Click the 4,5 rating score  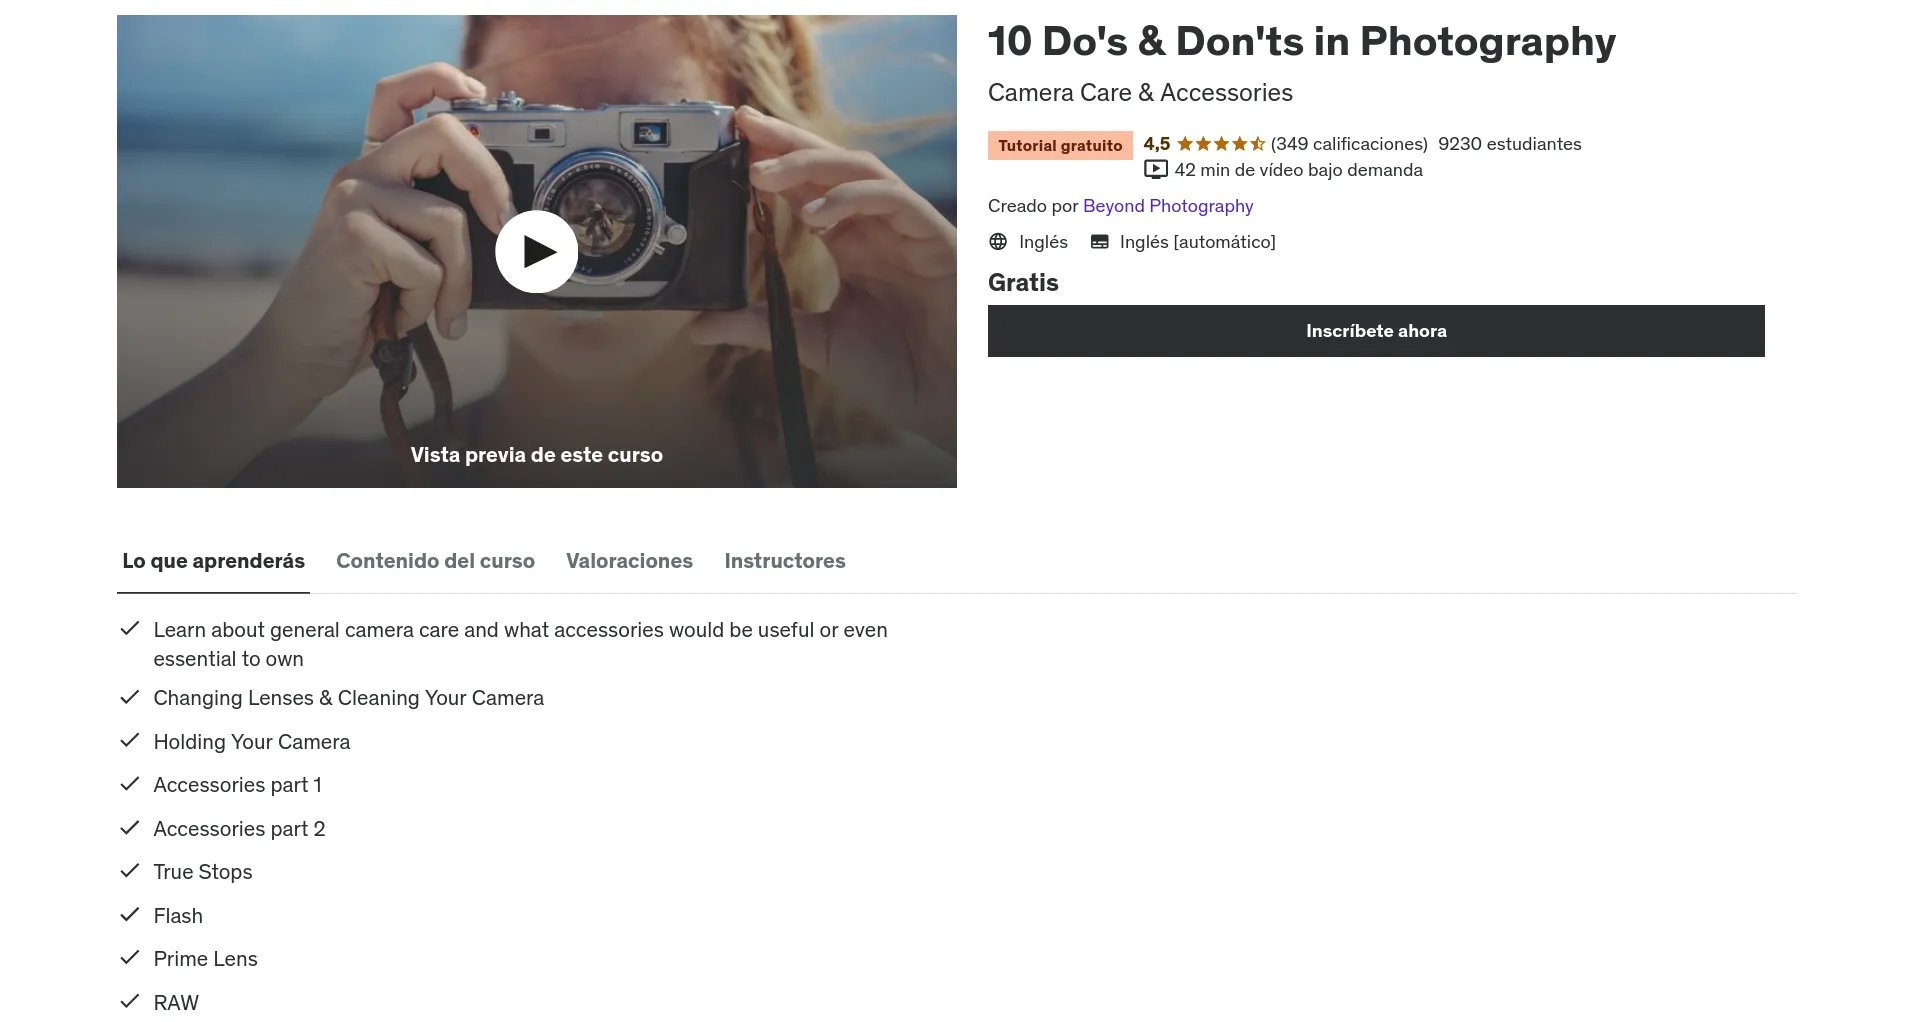1157,143
